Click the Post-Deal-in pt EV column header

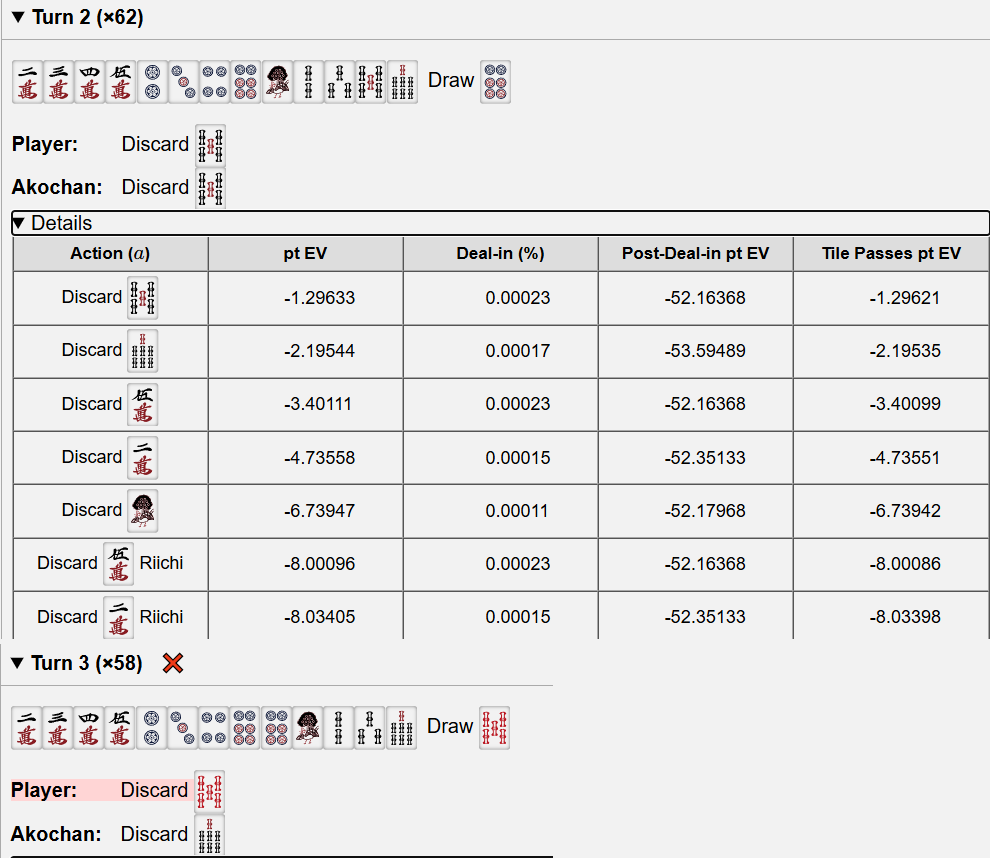pos(696,254)
